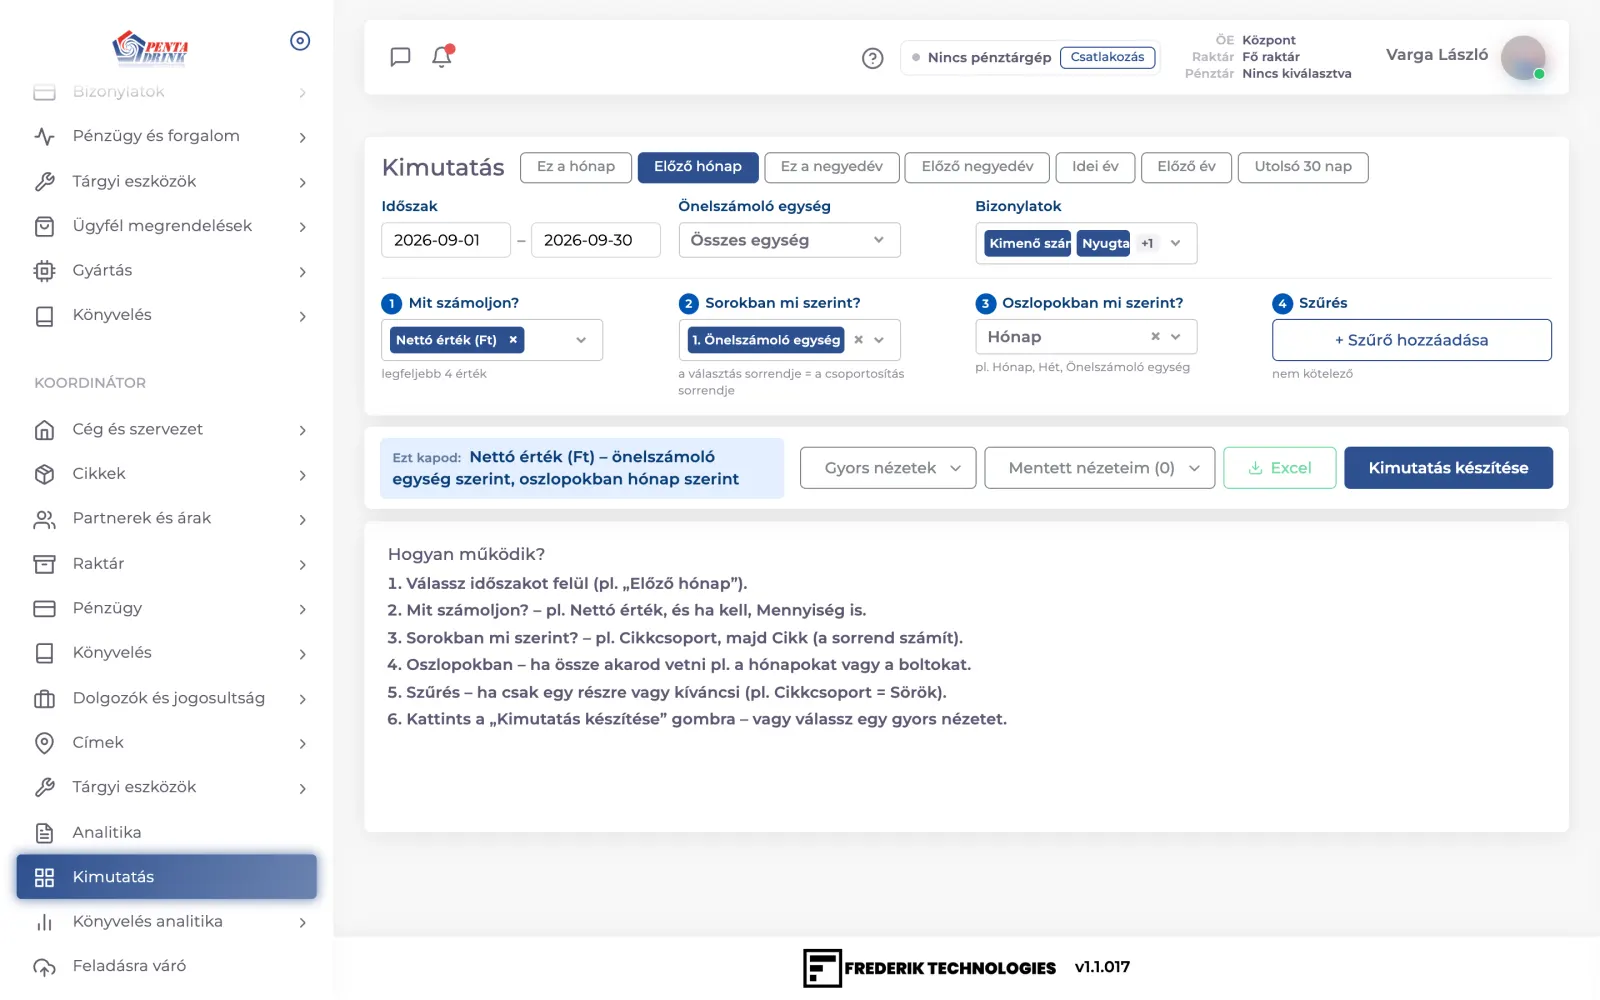Select the Utolsó 30 nap period
This screenshot has width=1600, height=1000.
tap(1303, 167)
